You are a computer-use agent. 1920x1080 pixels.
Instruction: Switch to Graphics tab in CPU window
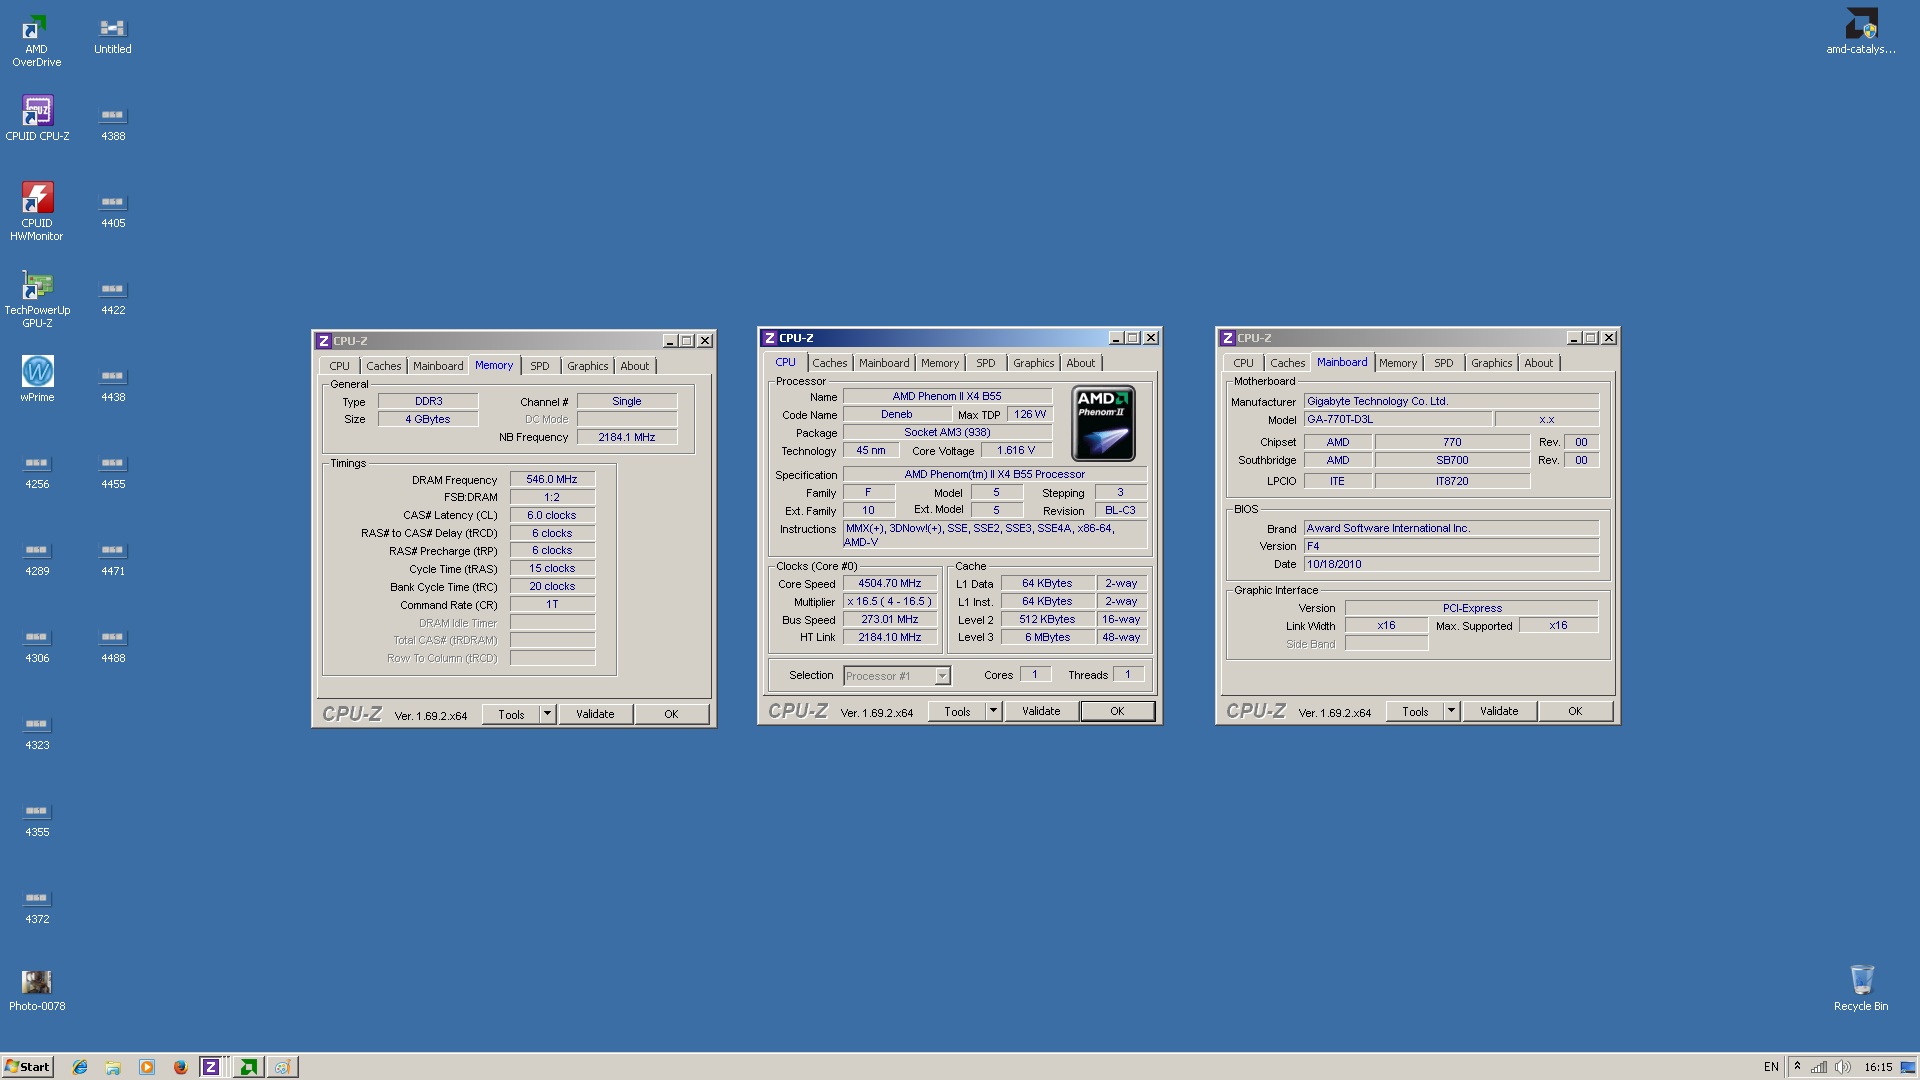tap(1033, 363)
